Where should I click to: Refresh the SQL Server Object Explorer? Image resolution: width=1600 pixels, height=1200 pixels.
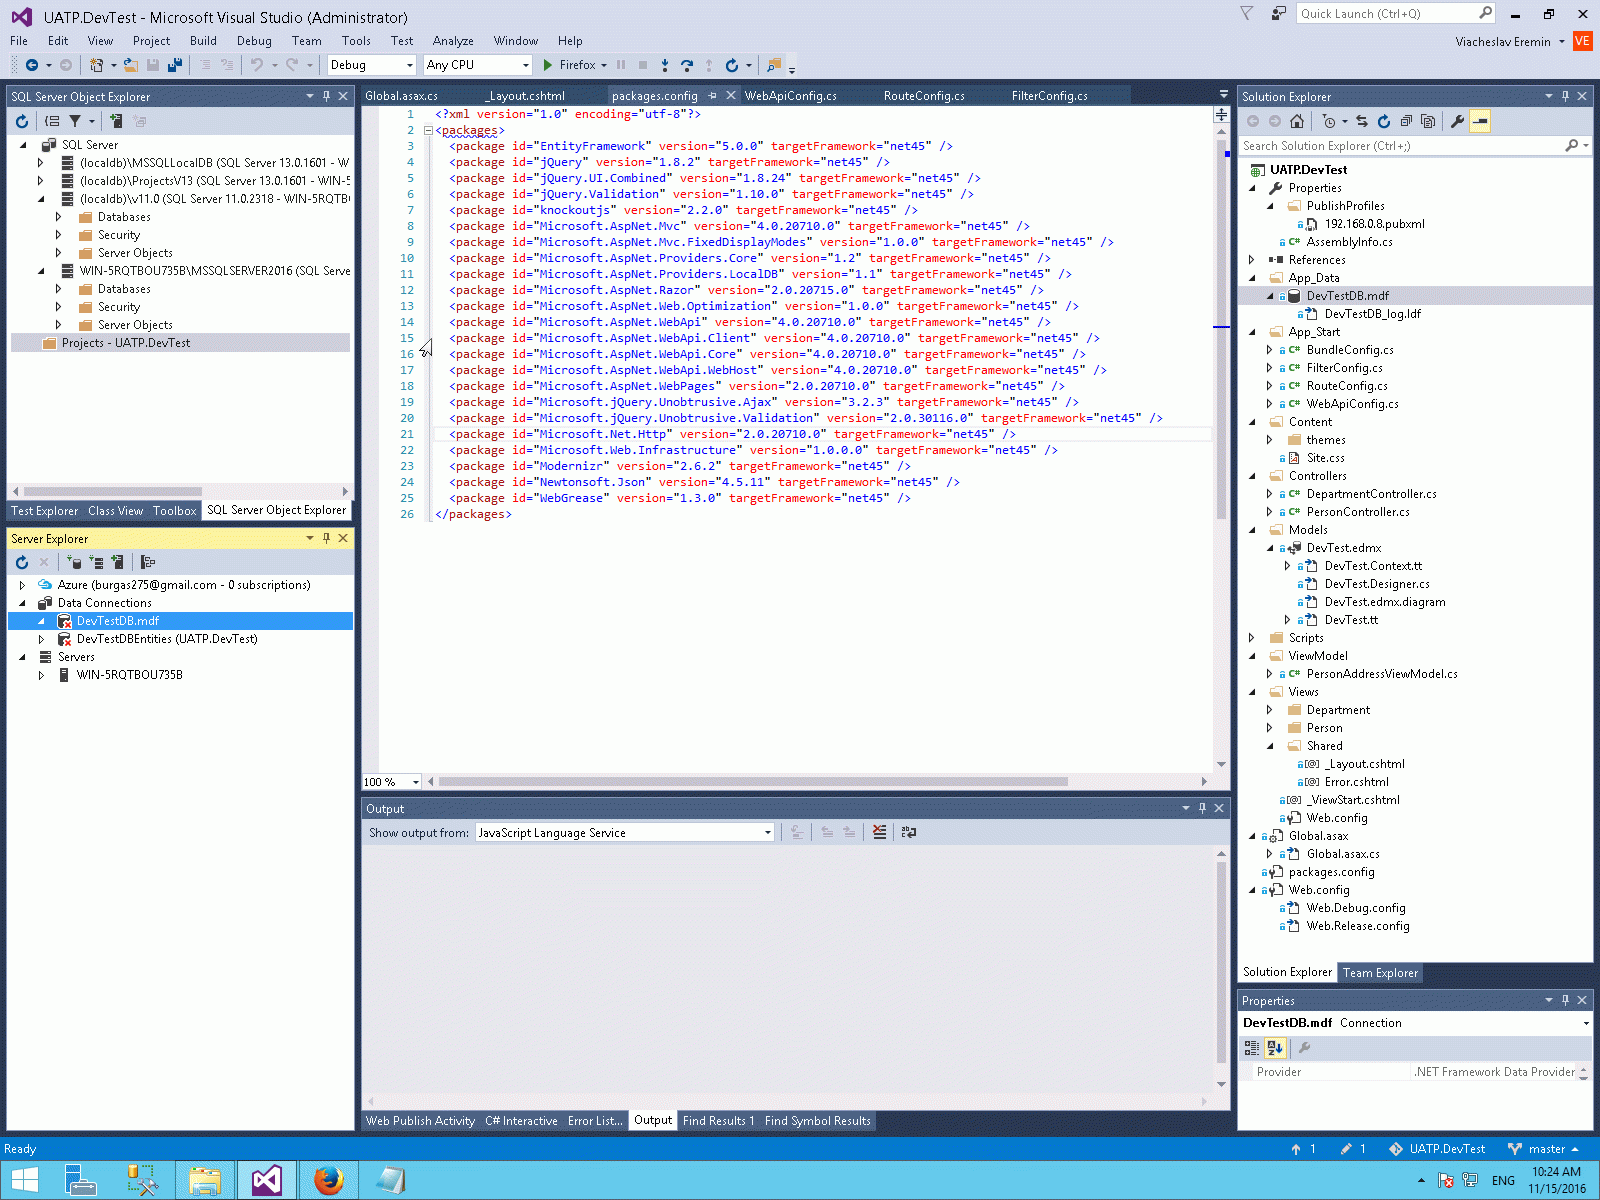(22, 121)
